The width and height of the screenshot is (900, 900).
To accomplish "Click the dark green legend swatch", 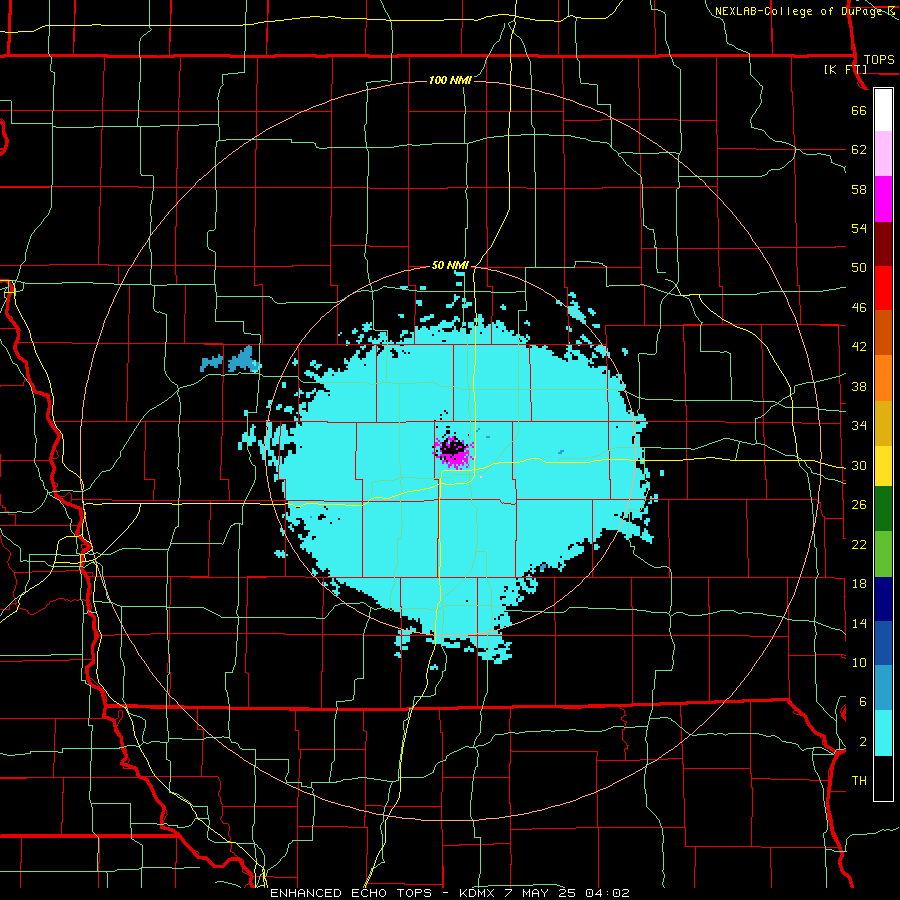I will click(883, 509).
